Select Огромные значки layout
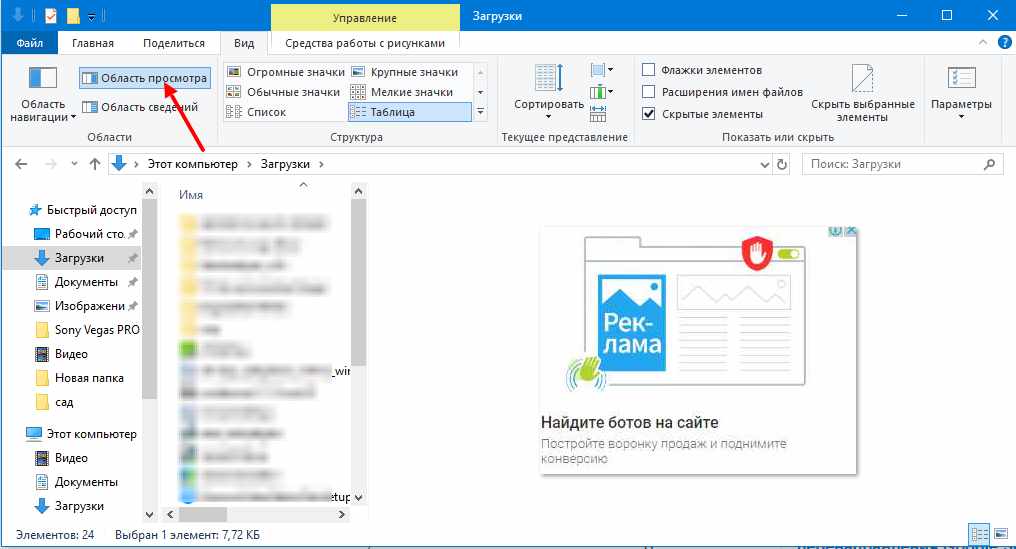 (x=286, y=72)
